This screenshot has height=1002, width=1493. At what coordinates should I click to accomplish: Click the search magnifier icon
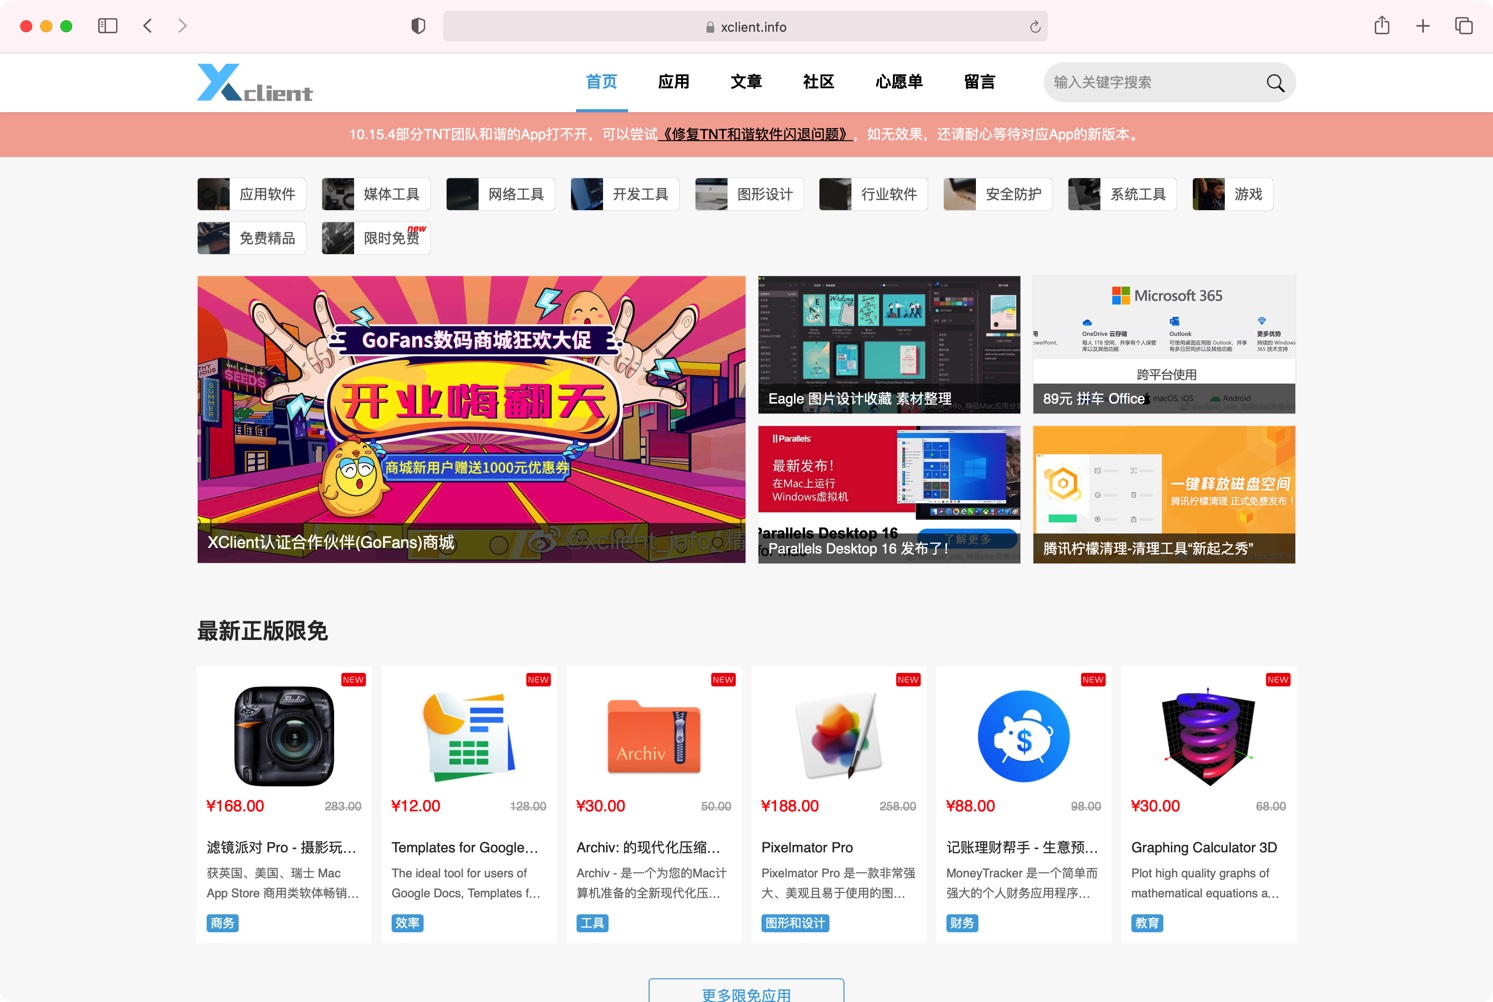[1275, 83]
